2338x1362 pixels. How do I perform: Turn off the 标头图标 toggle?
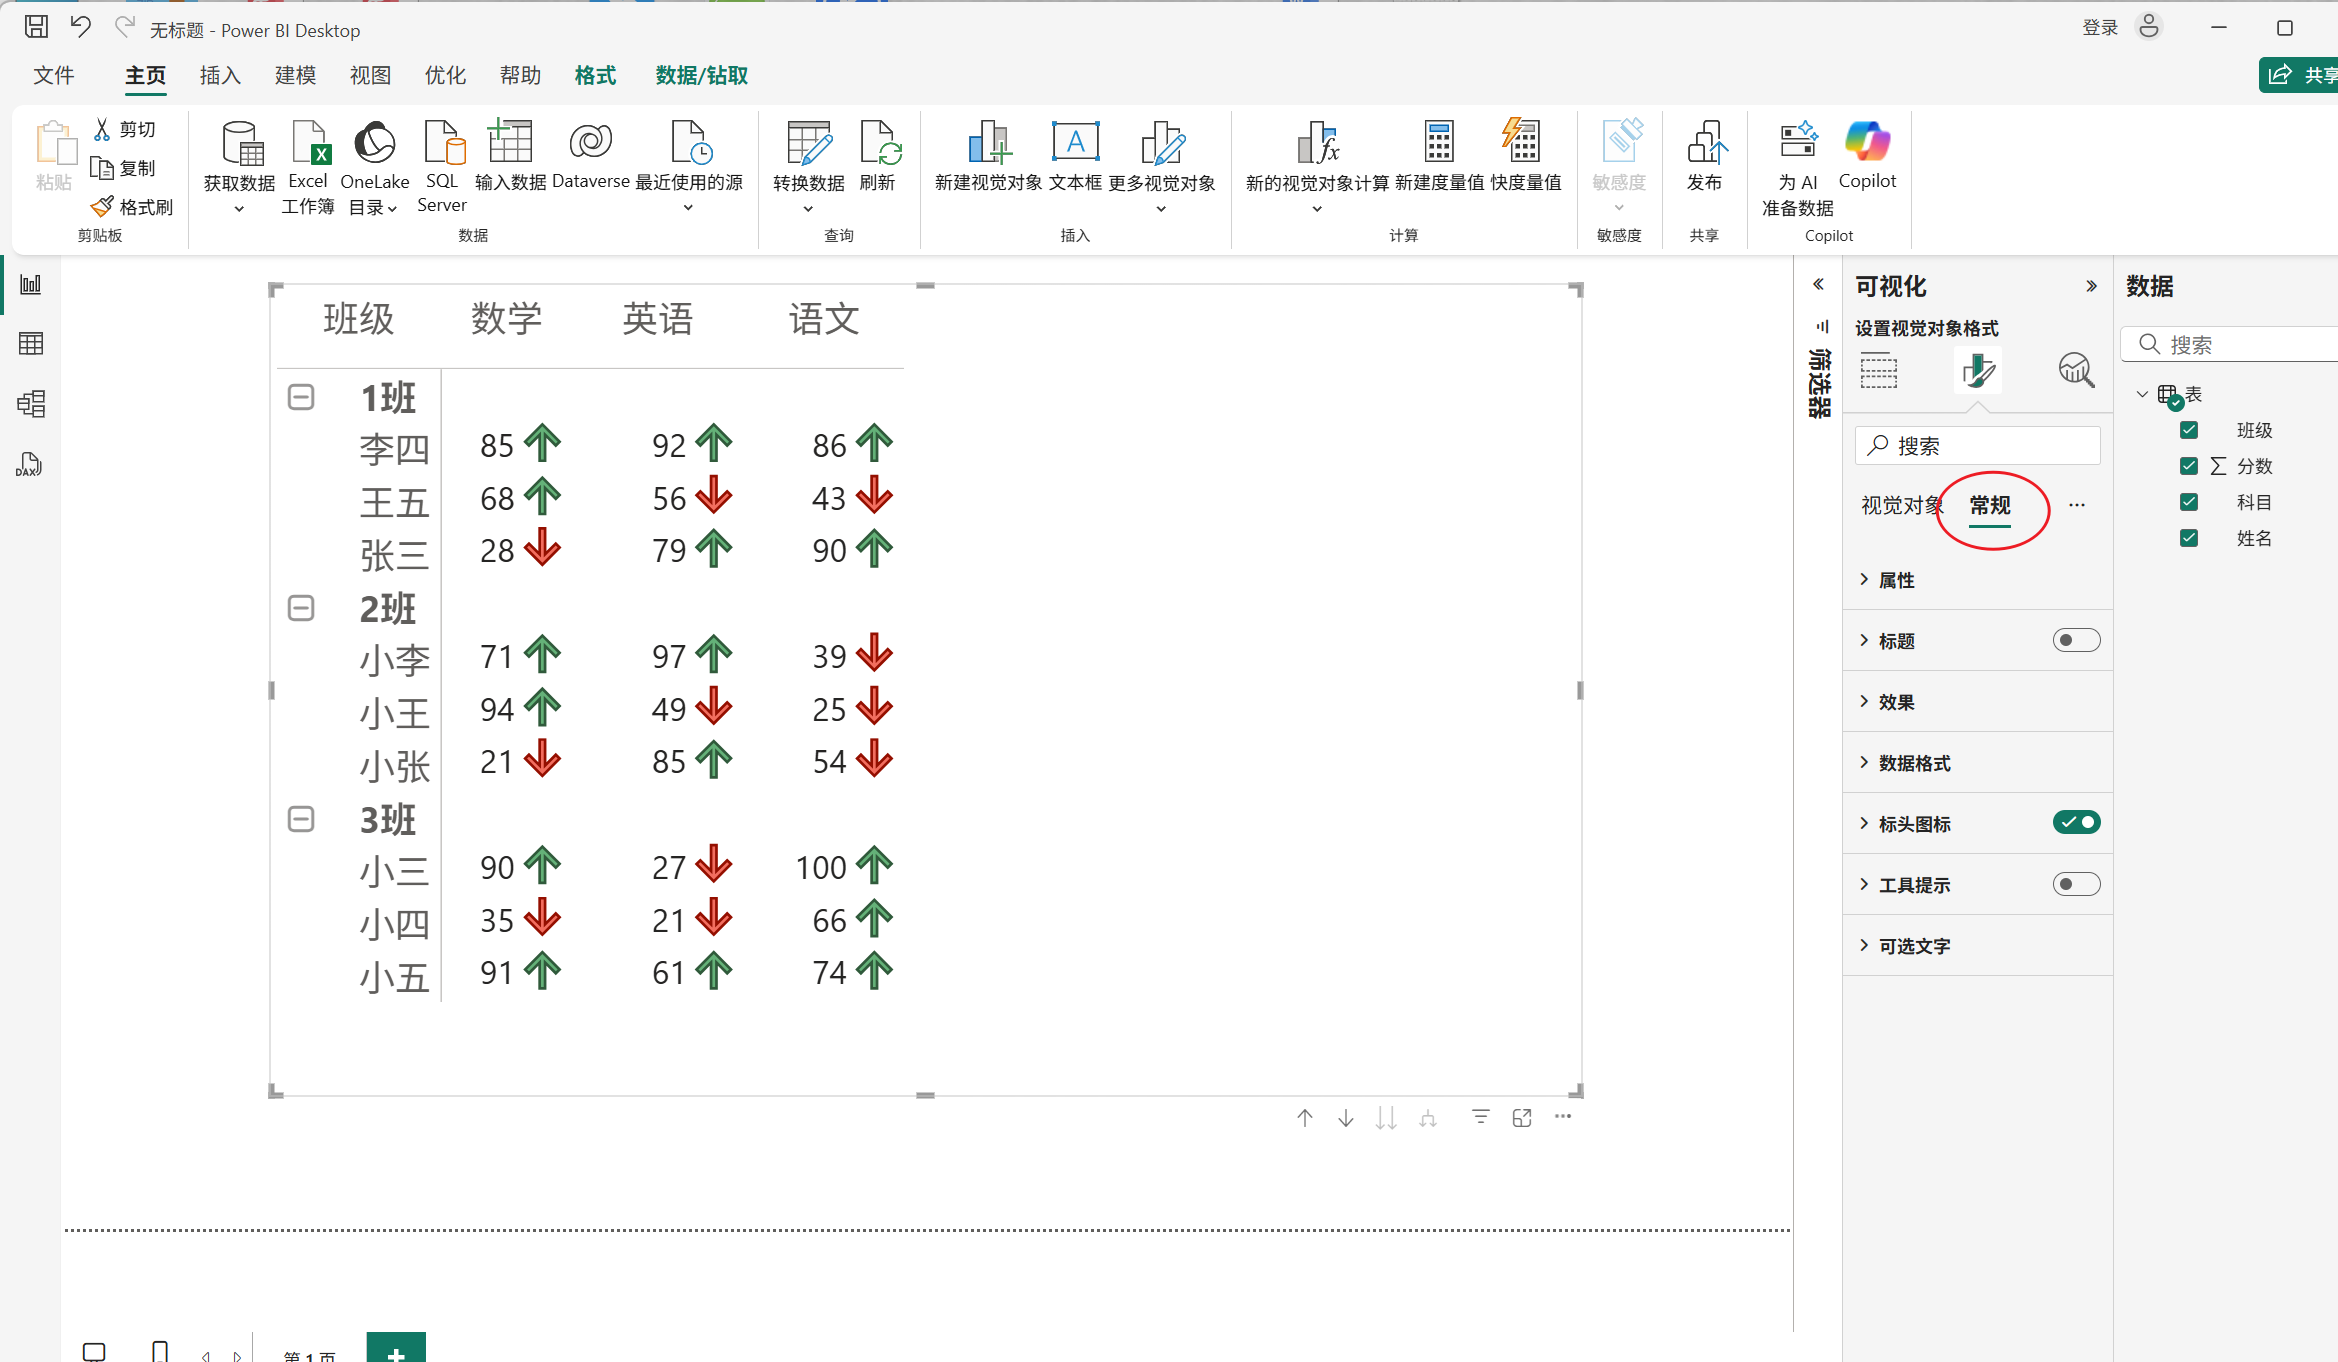pyautogui.click(x=2076, y=823)
